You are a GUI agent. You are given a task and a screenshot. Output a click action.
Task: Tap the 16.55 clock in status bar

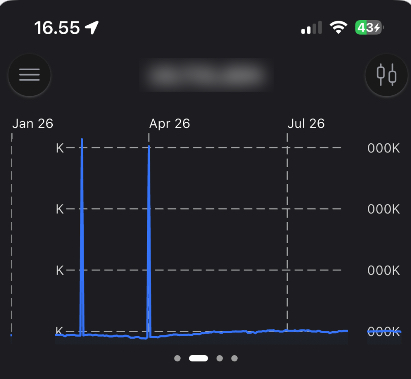57,28
